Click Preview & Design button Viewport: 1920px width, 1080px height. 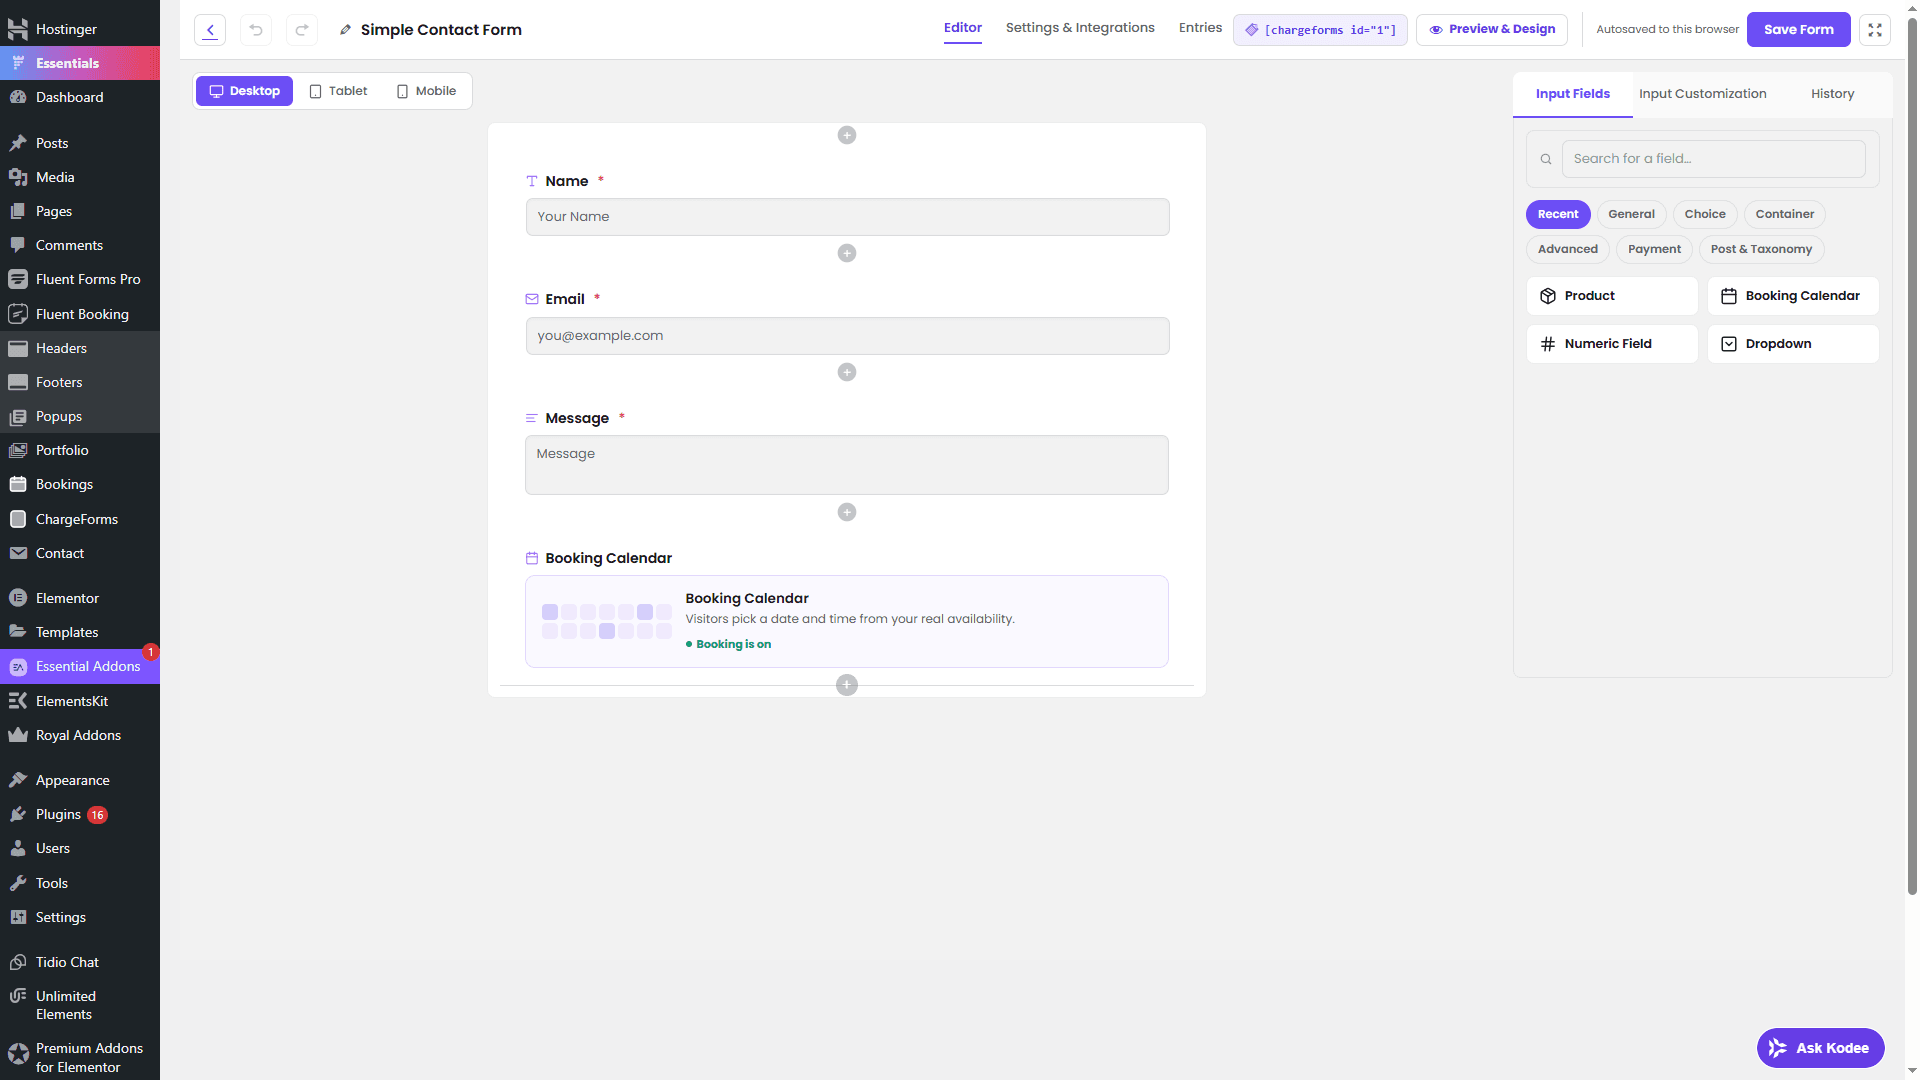(x=1491, y=30)
